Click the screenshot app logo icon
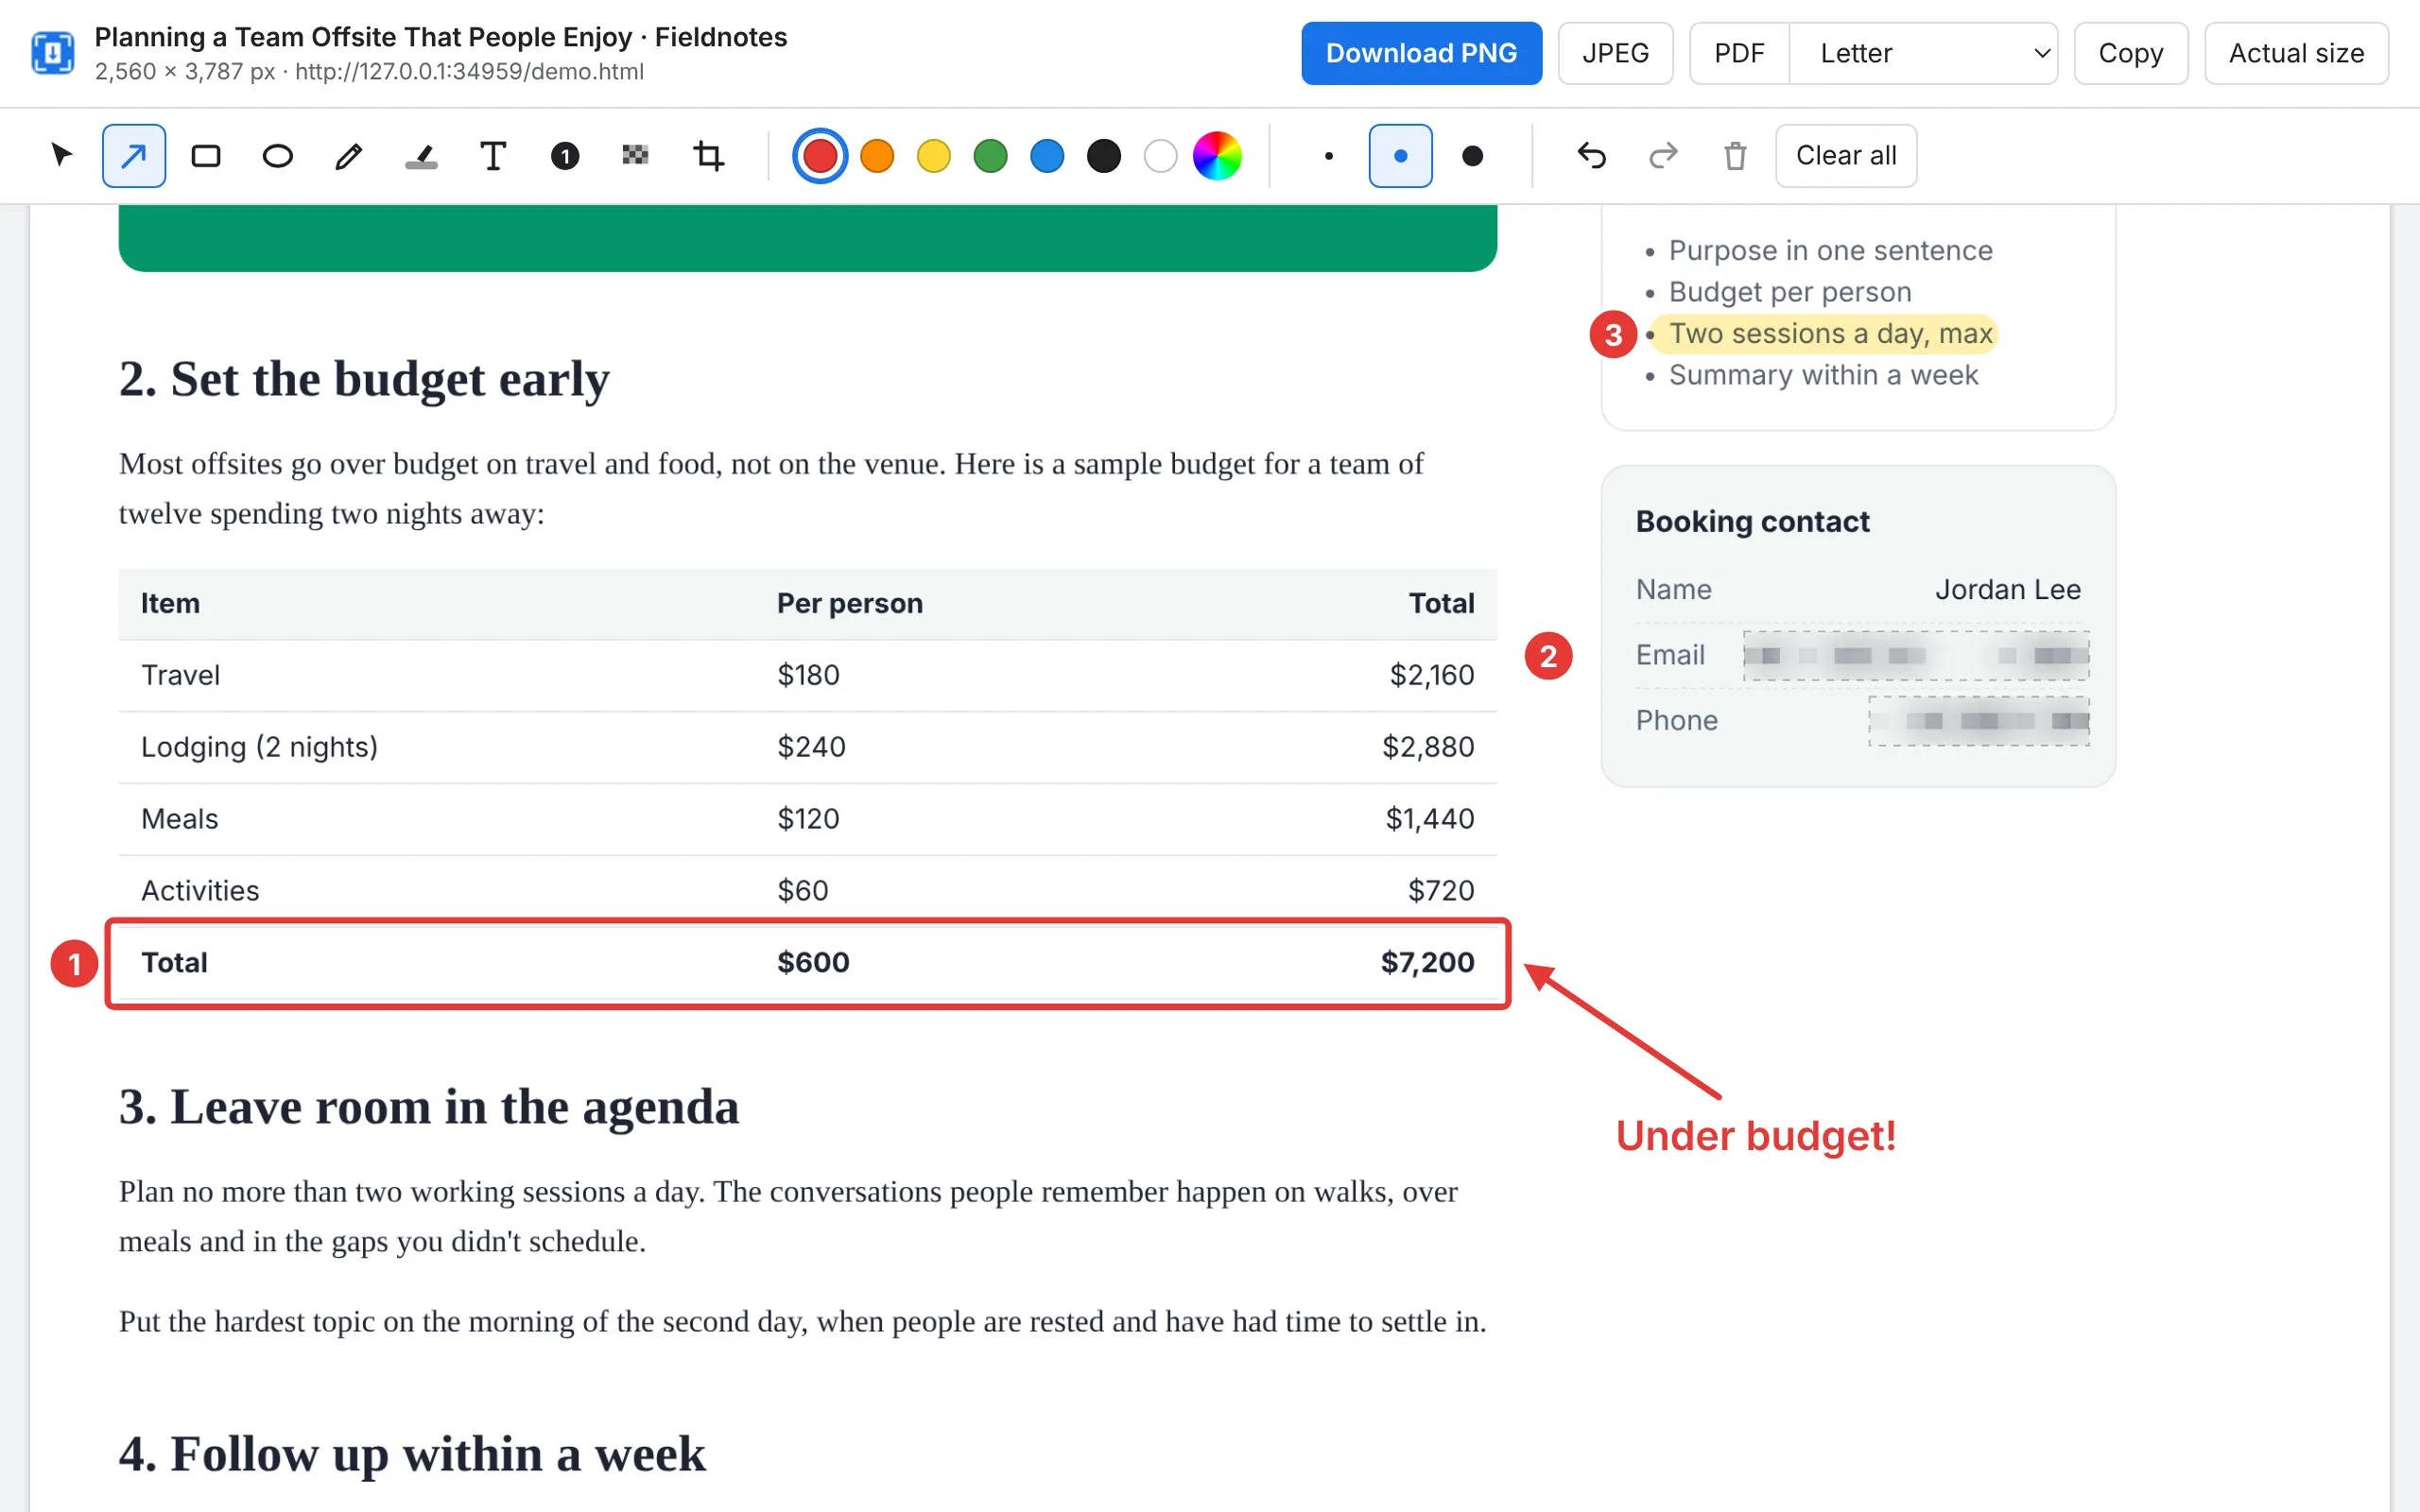This screenshot has width=2420, height=1512. [53, 53]
